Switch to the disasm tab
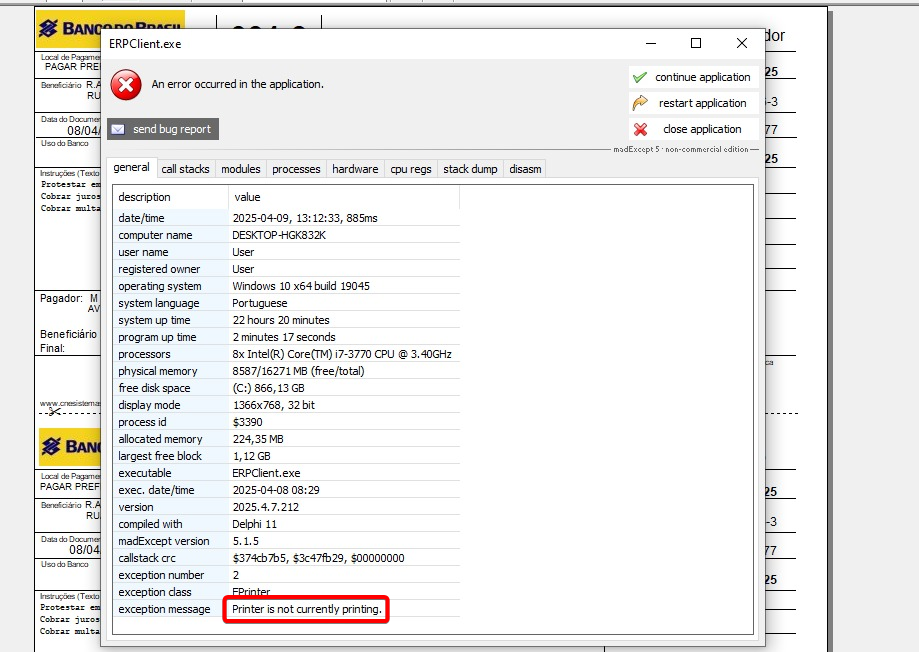 [x=525, y=169]
